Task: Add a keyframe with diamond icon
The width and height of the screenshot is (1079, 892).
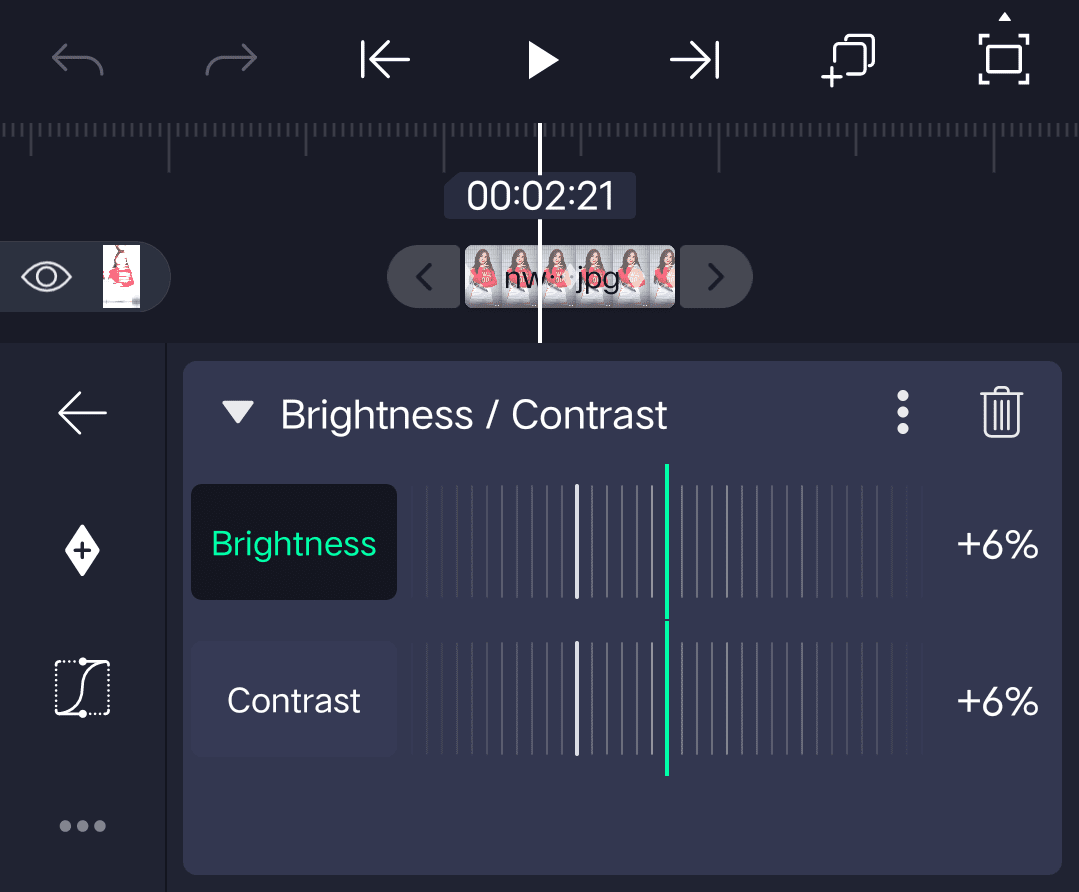Action: coord(82,551)
